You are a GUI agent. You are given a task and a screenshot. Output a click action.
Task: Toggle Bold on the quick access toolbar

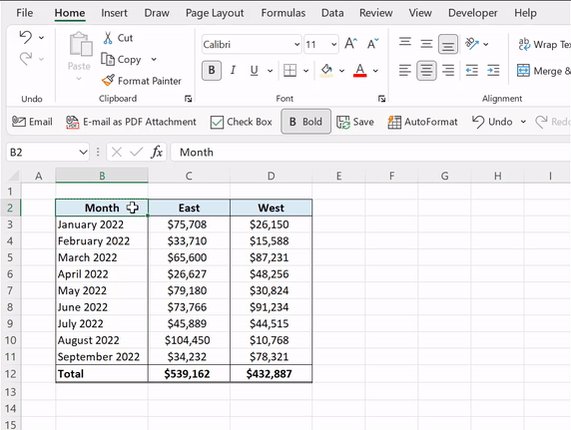[306, 122]
